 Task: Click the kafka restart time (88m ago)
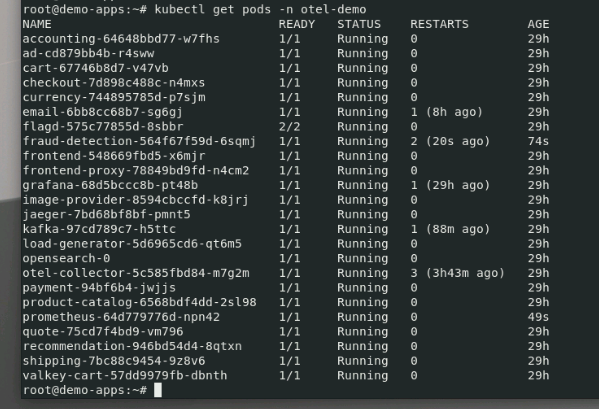tap(458, 230)
